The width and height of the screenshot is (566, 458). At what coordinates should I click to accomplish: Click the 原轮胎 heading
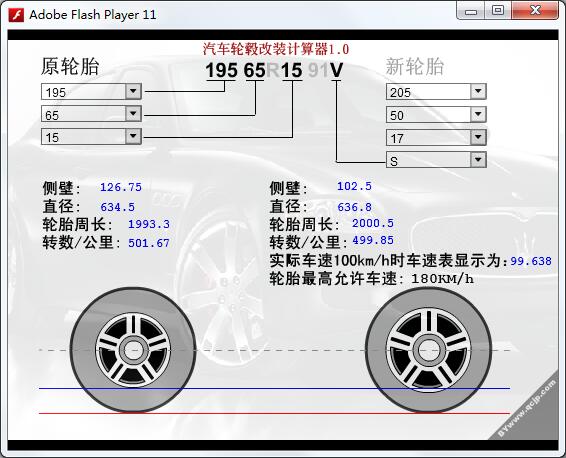coord(70,66)
